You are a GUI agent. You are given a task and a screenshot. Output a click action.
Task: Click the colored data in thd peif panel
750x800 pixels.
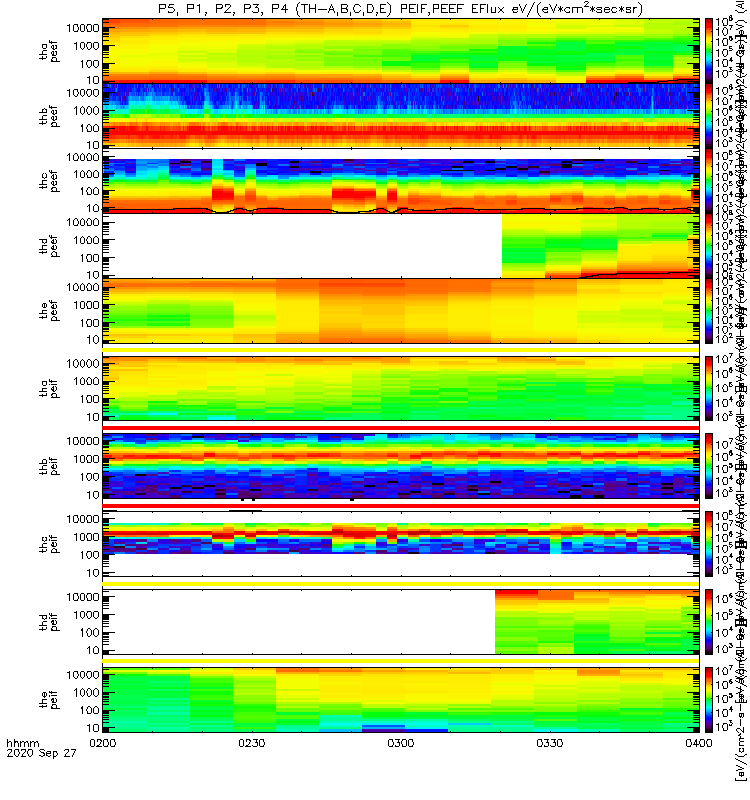[597, 621]
